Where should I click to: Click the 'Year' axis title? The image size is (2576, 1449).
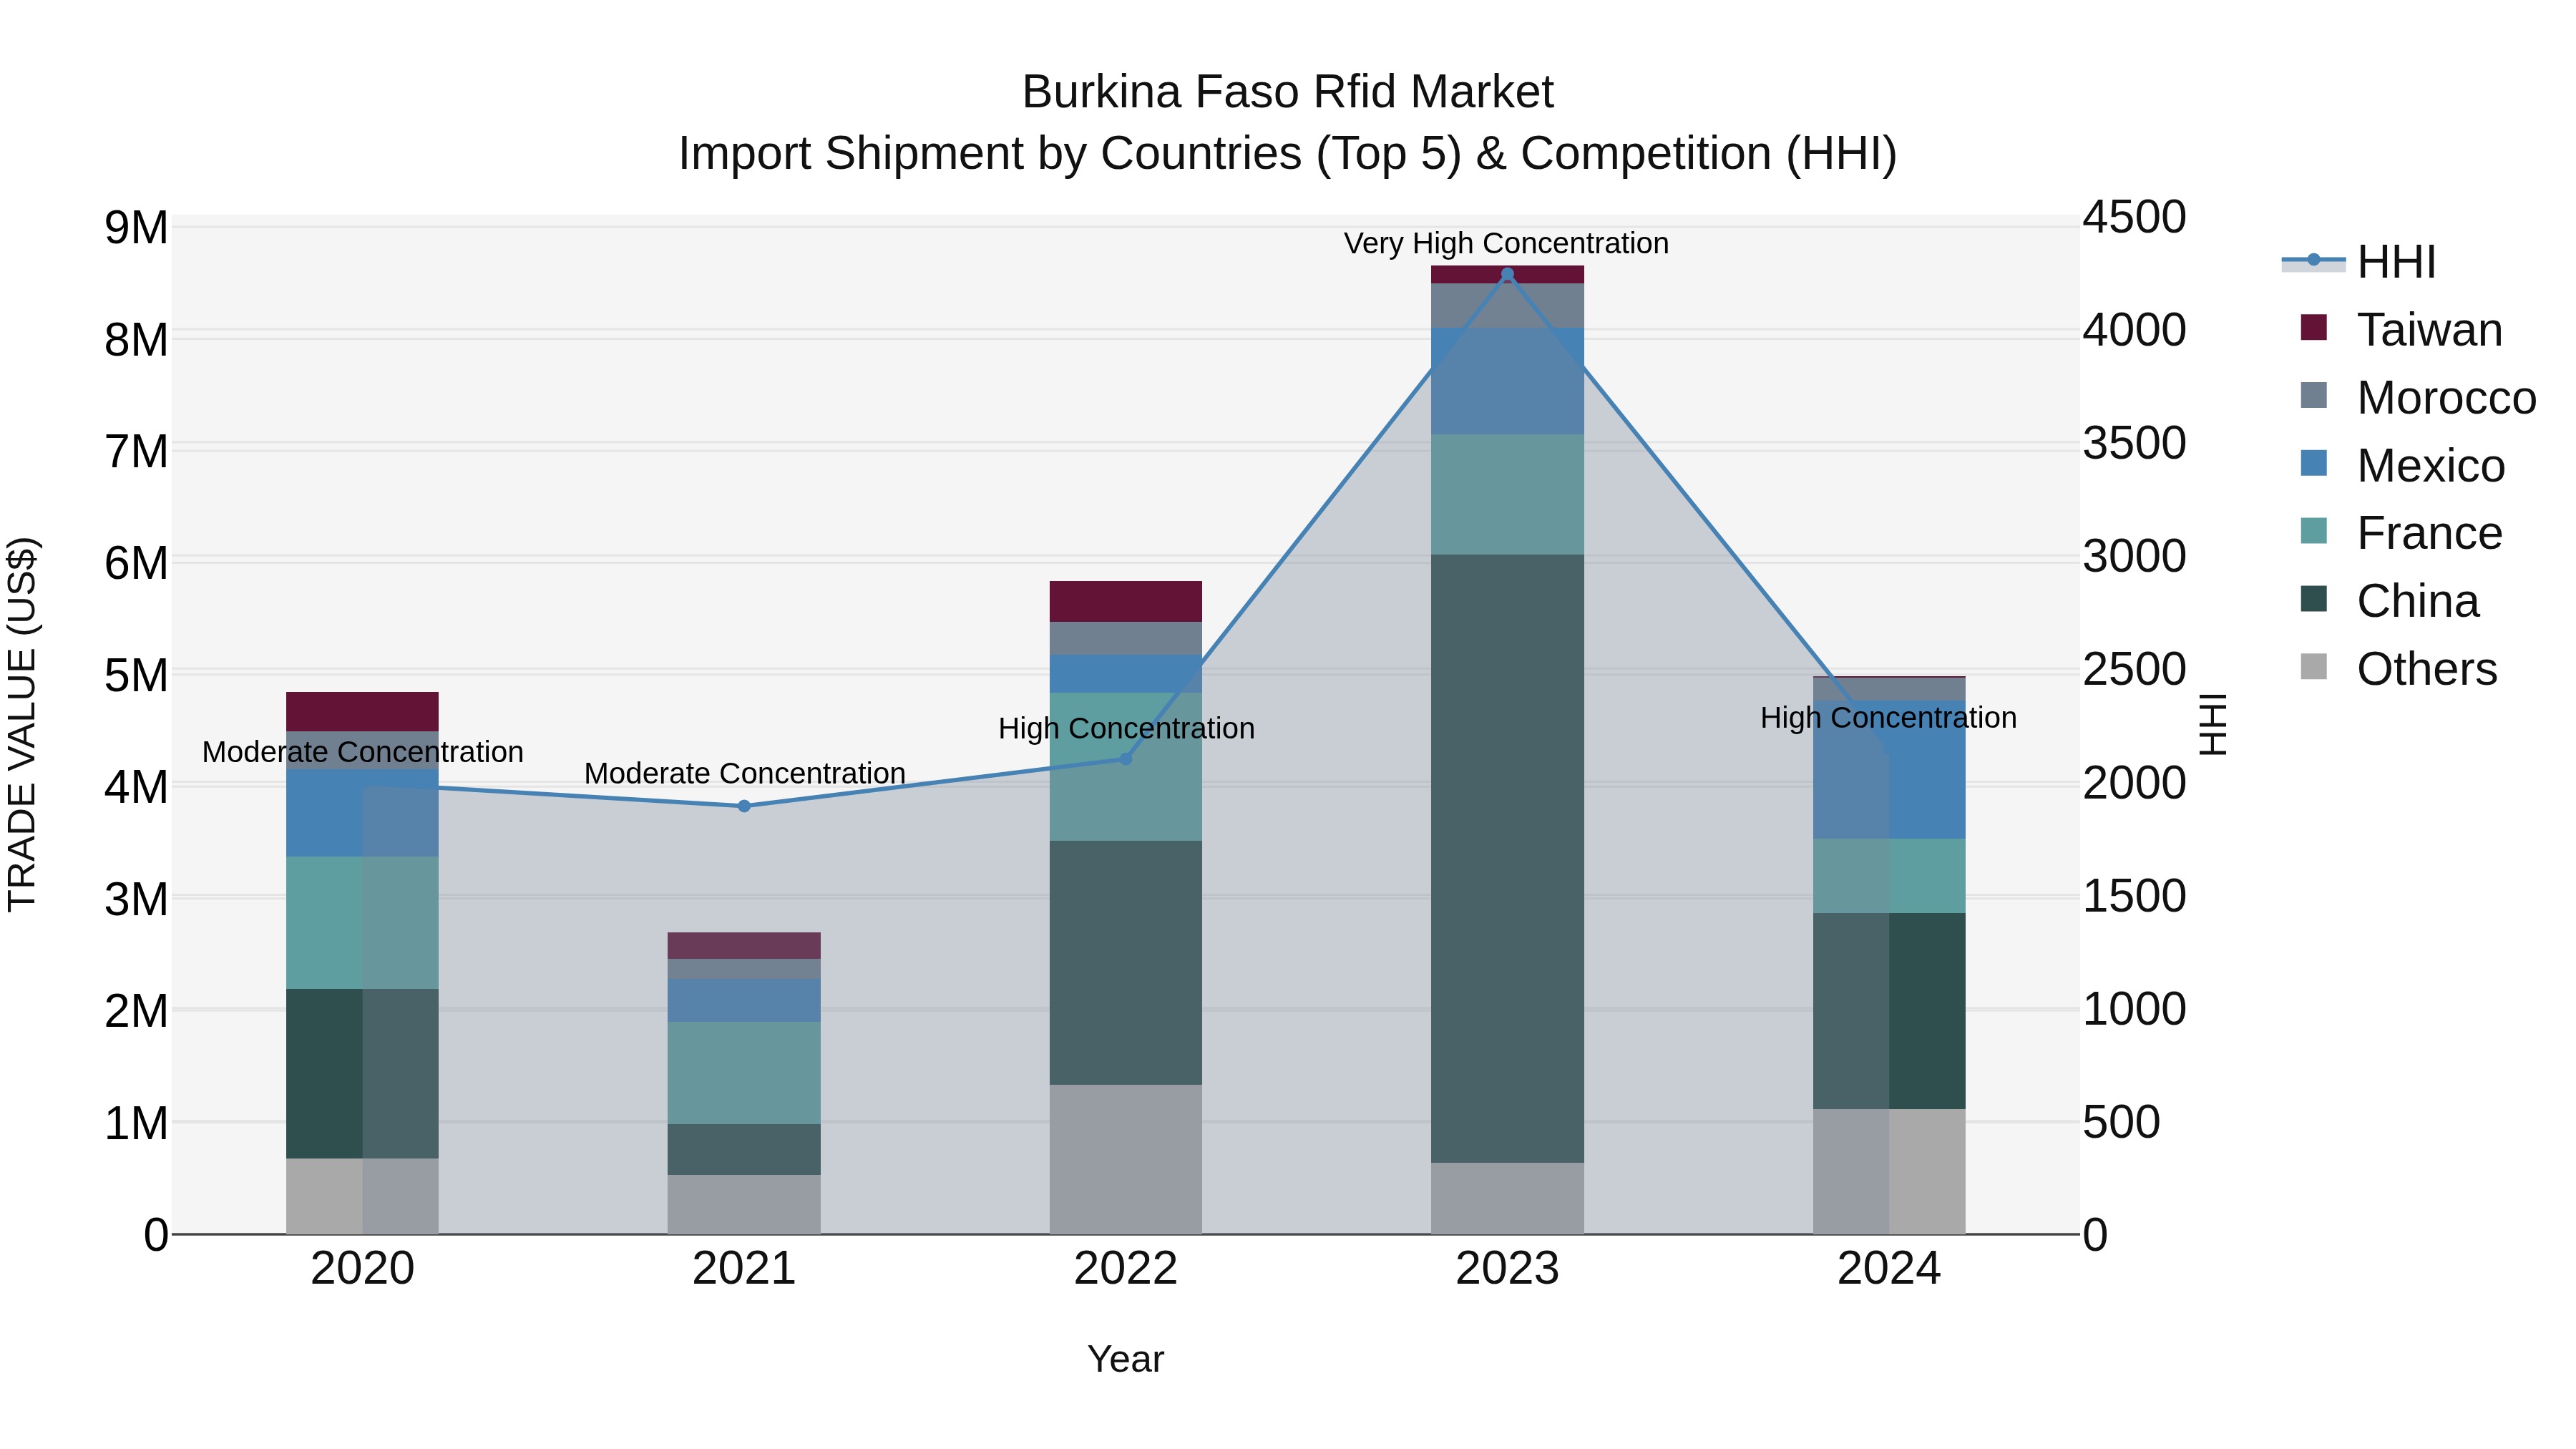tap(1126, 1359)
